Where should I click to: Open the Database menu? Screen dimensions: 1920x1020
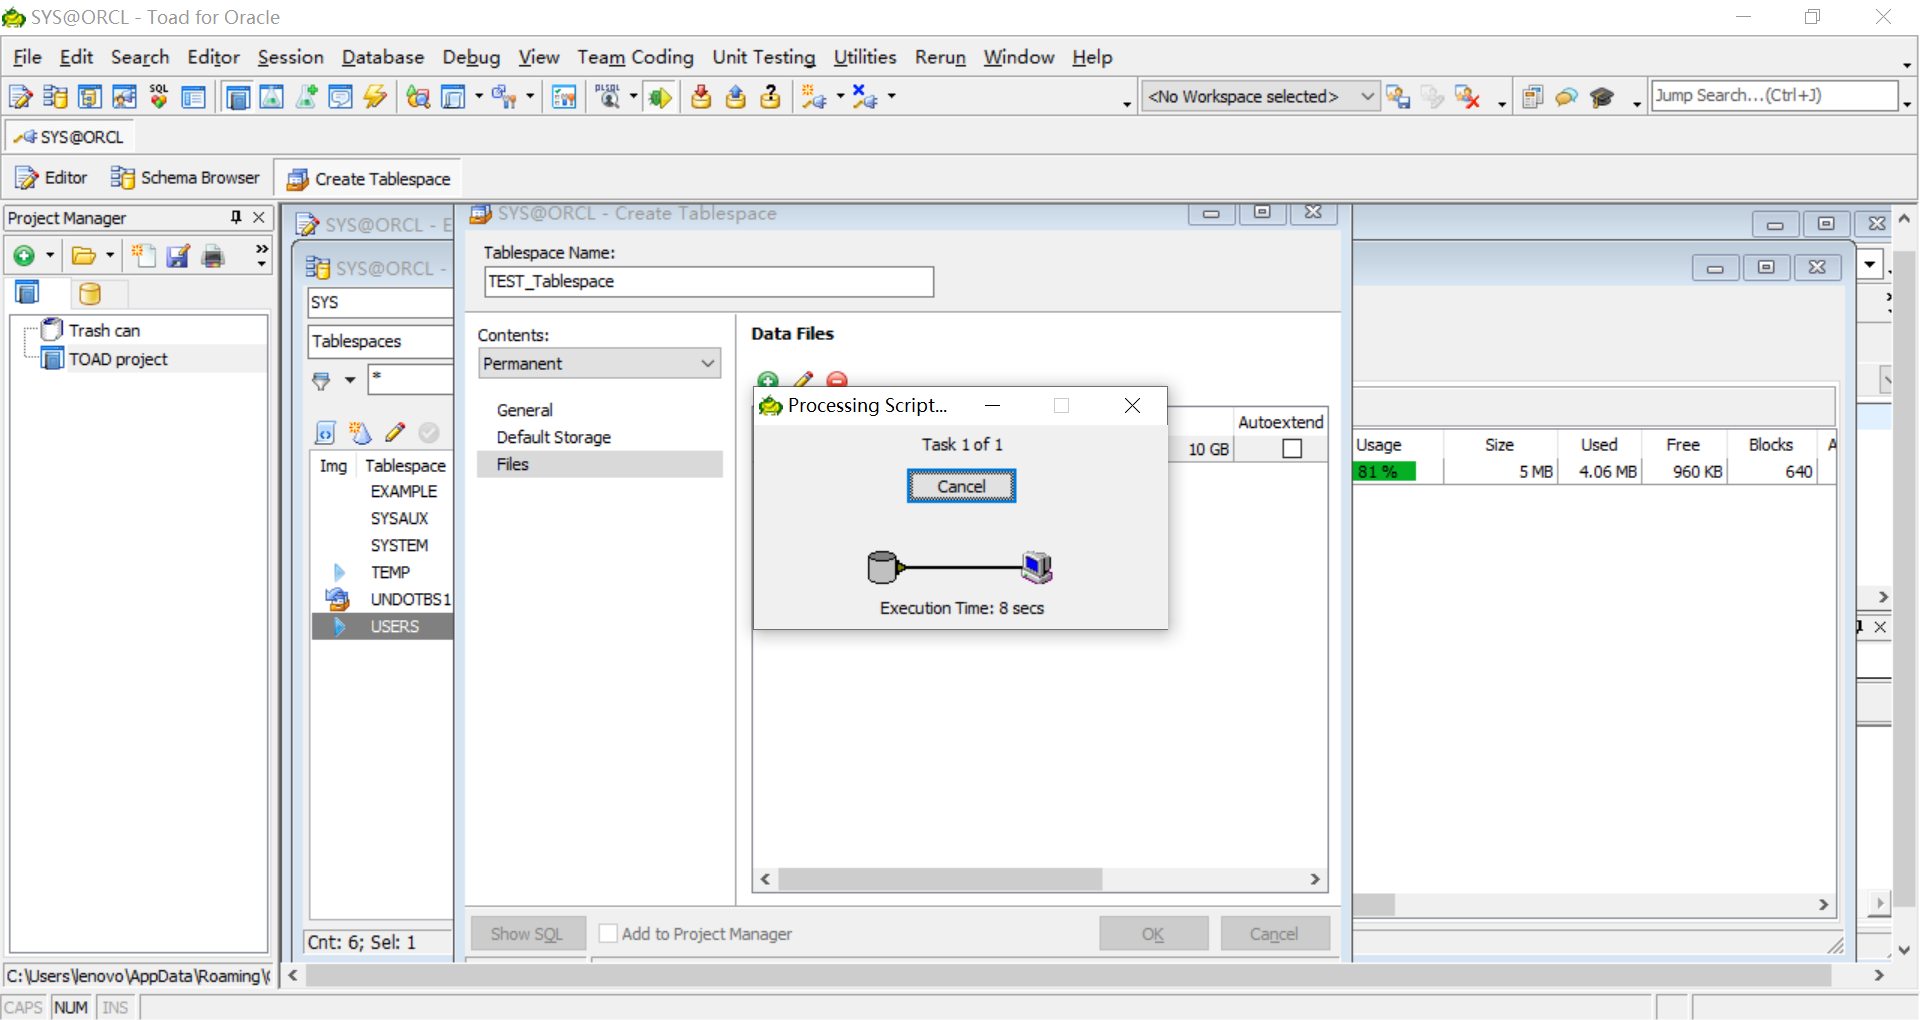tap(383, 57)
